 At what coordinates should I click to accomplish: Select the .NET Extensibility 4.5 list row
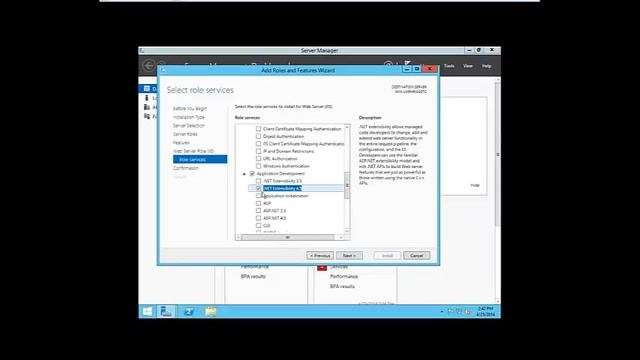(296, 188)
